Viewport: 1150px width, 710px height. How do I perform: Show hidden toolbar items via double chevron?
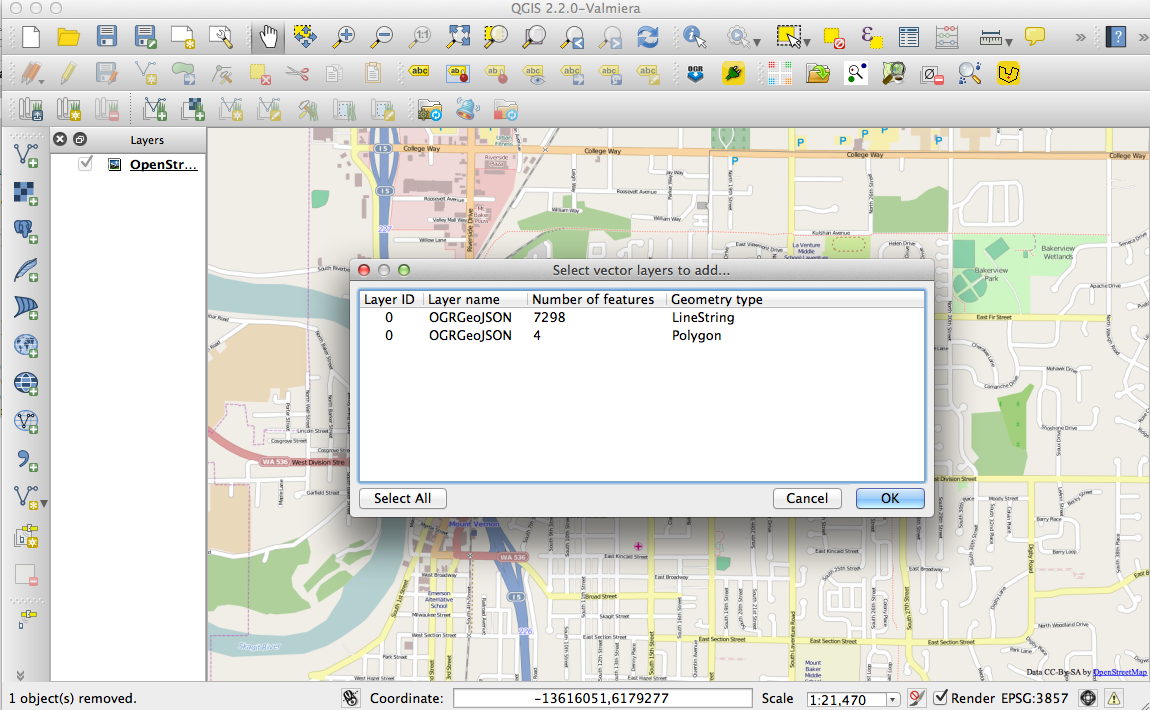coord(1080,37)
